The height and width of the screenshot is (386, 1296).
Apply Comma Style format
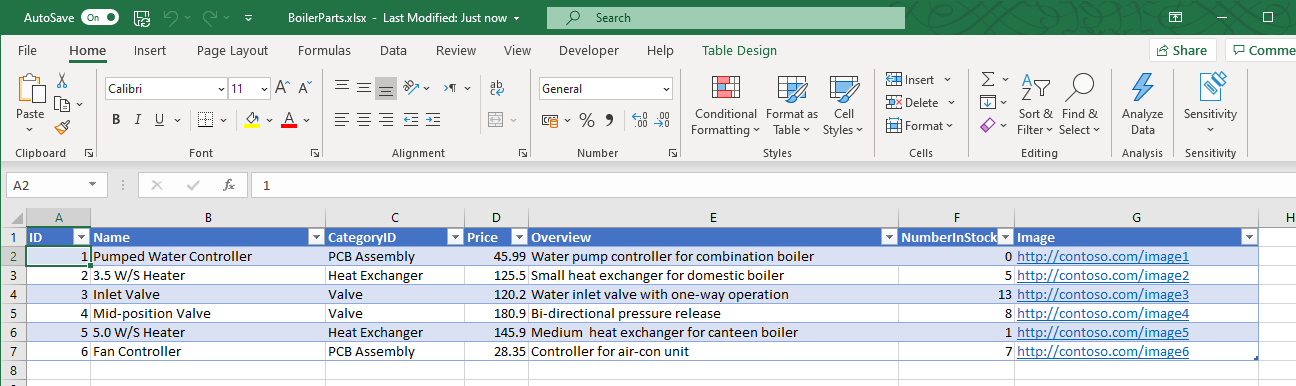pyautogui.click(x=610, y=120)
